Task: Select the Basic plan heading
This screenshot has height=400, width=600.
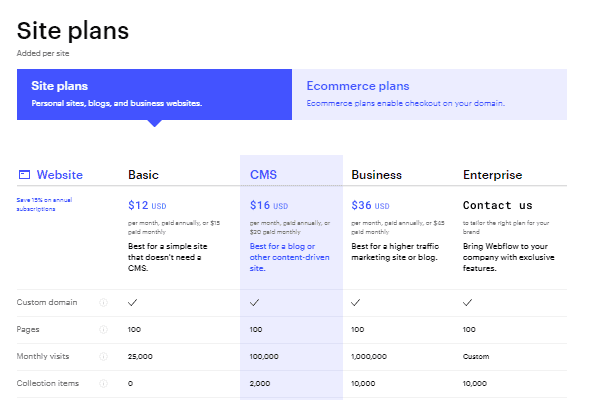Action: 143,175
